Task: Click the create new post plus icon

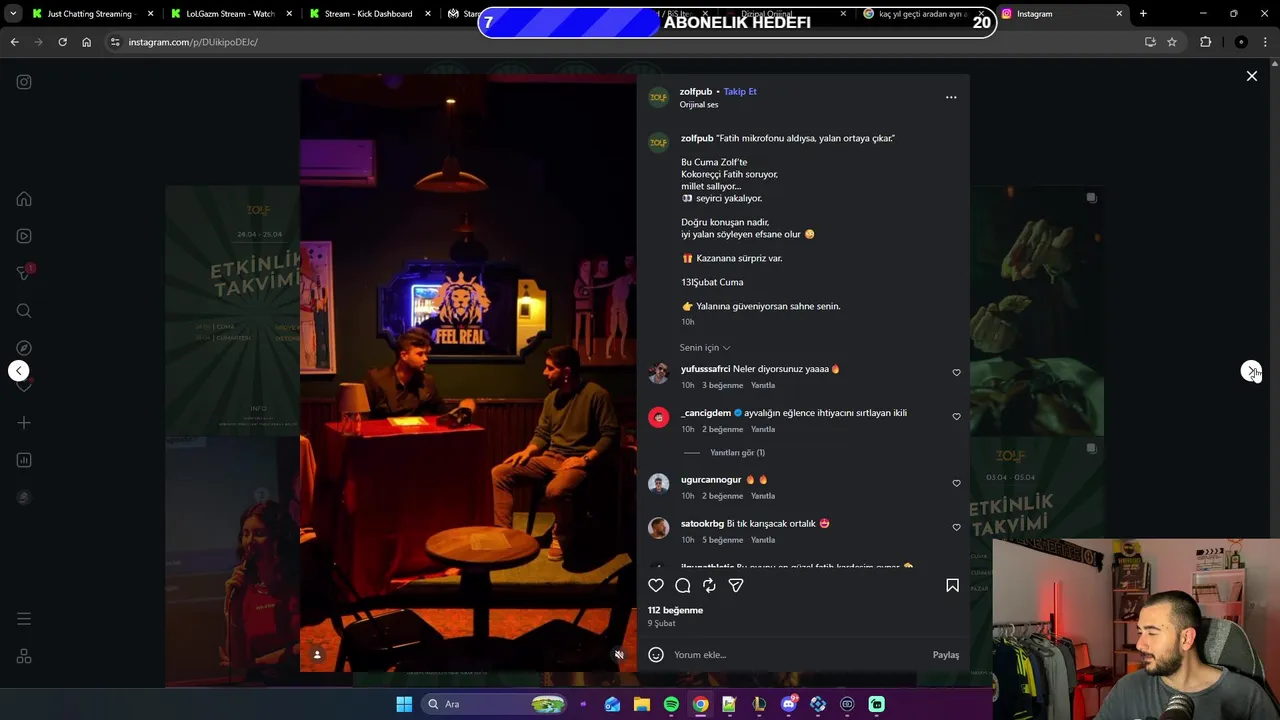Action: point(24,423)
